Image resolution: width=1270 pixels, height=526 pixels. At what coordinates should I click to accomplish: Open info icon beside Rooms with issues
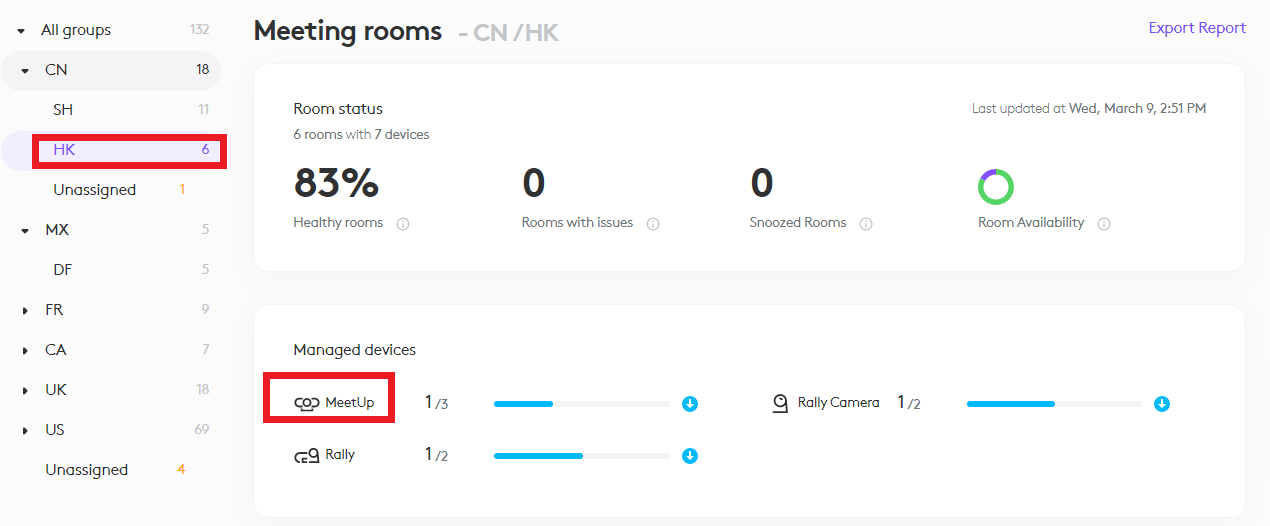pyautogui.click(x=653, y=224)
